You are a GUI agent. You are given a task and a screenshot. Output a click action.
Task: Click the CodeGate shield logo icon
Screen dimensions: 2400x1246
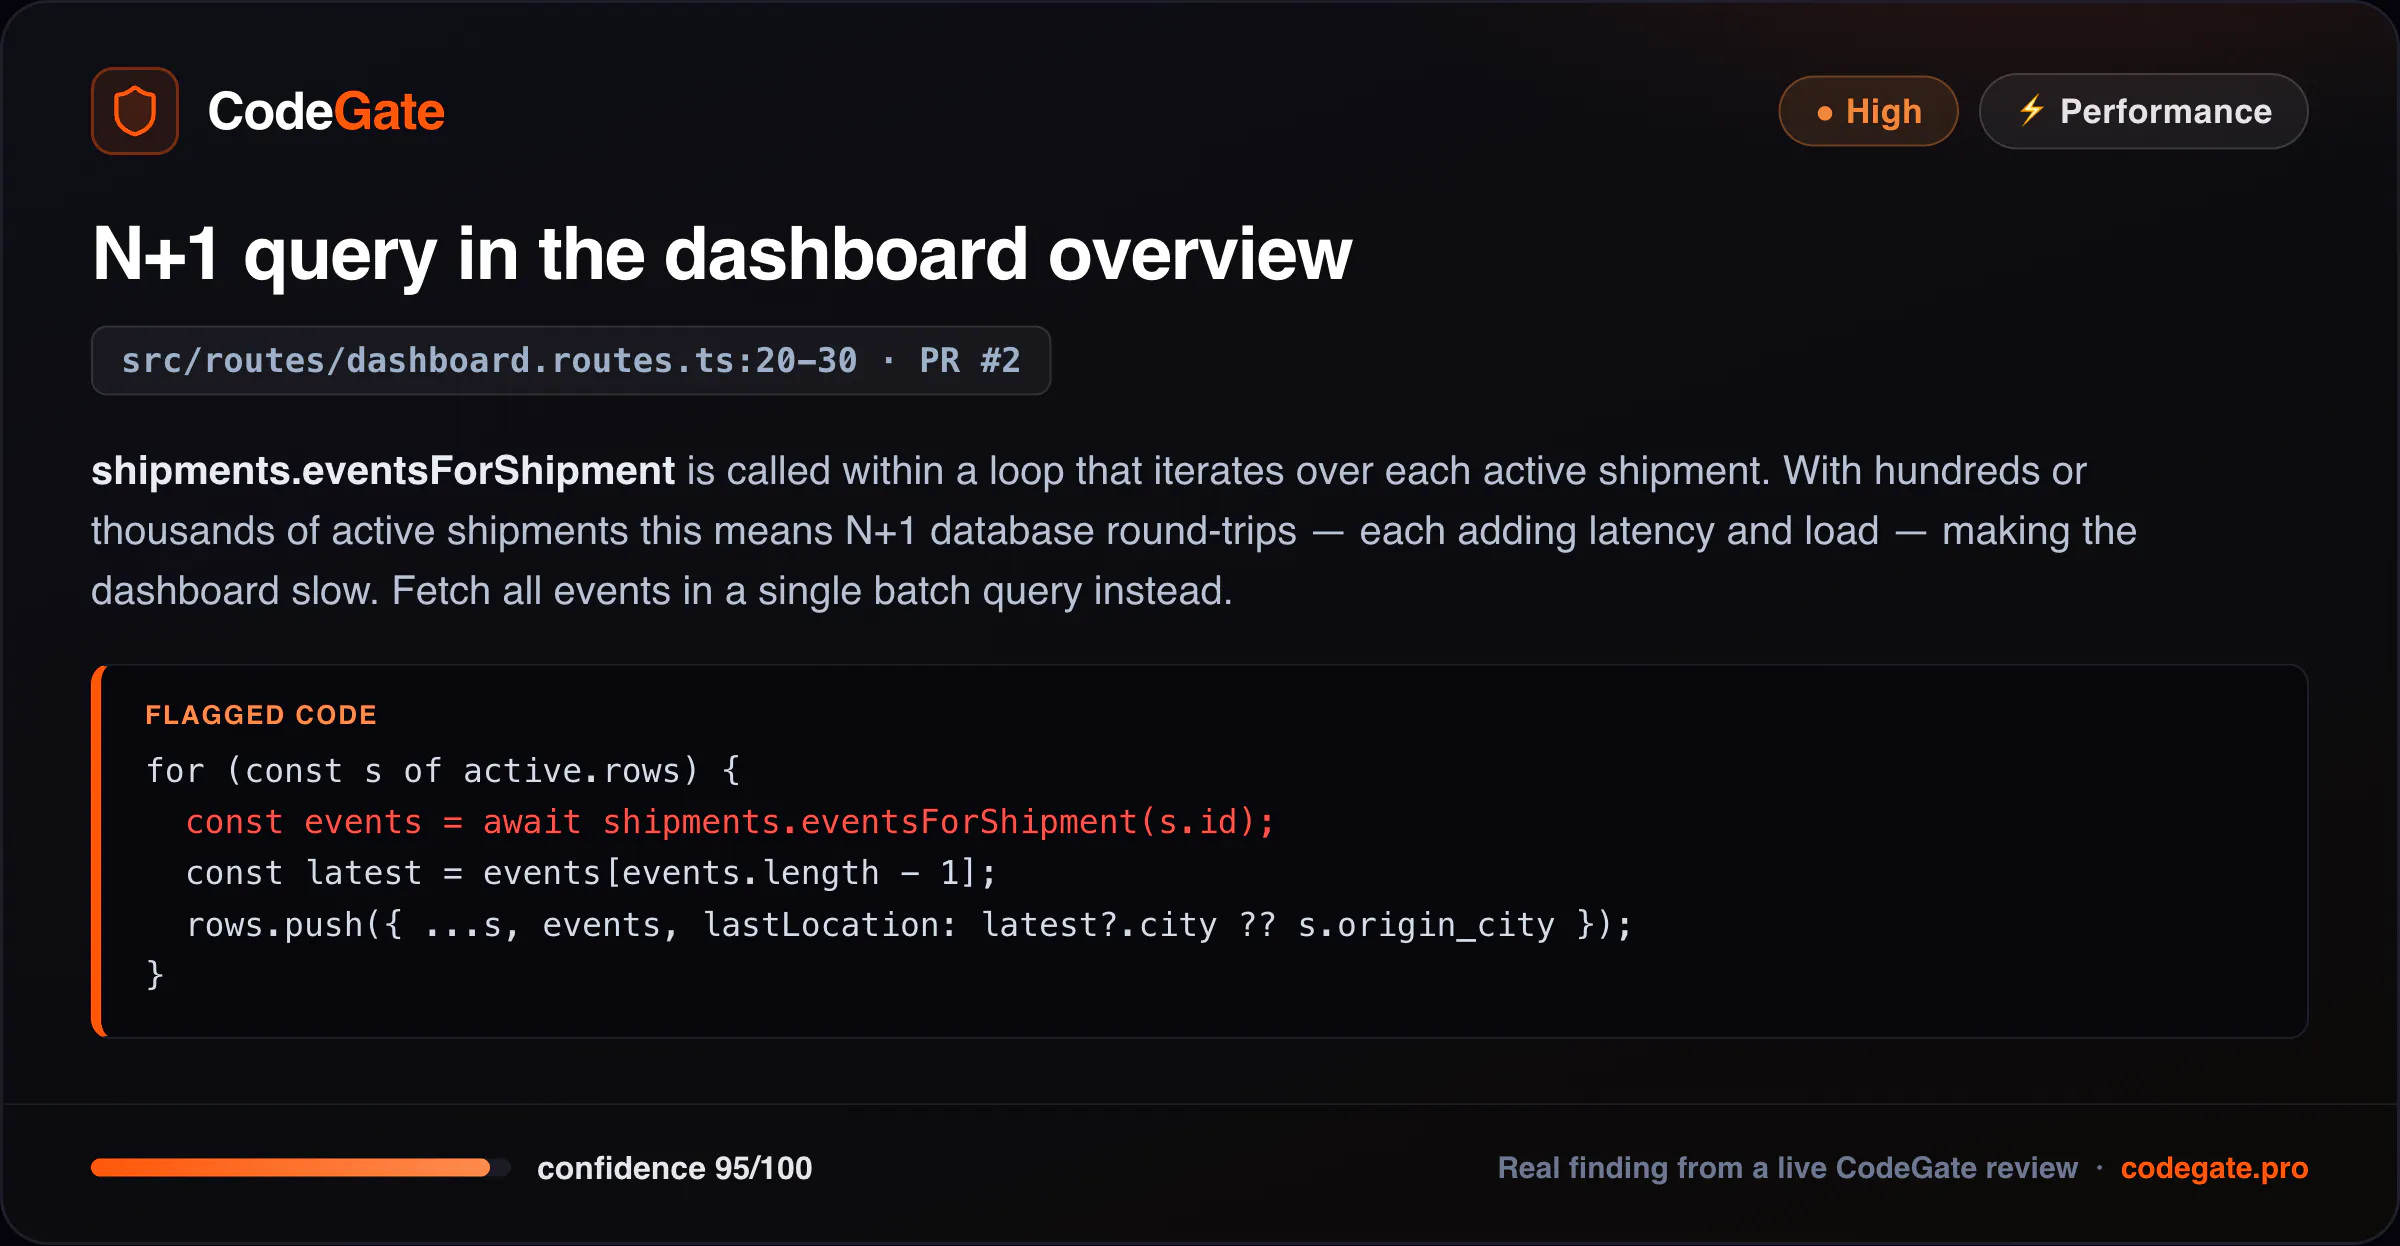click(x=135, y=111)
